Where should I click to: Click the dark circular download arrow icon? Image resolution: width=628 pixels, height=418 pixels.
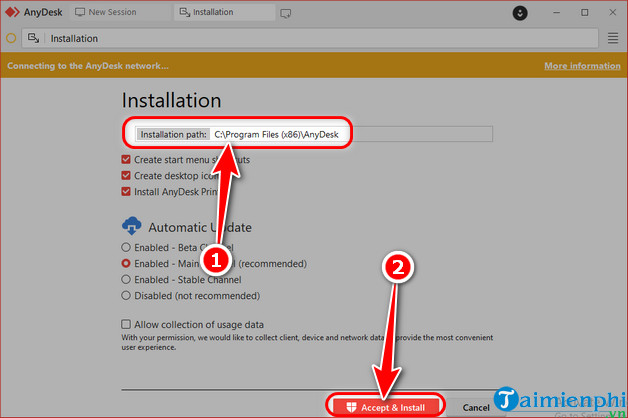[x=521, y=13]
